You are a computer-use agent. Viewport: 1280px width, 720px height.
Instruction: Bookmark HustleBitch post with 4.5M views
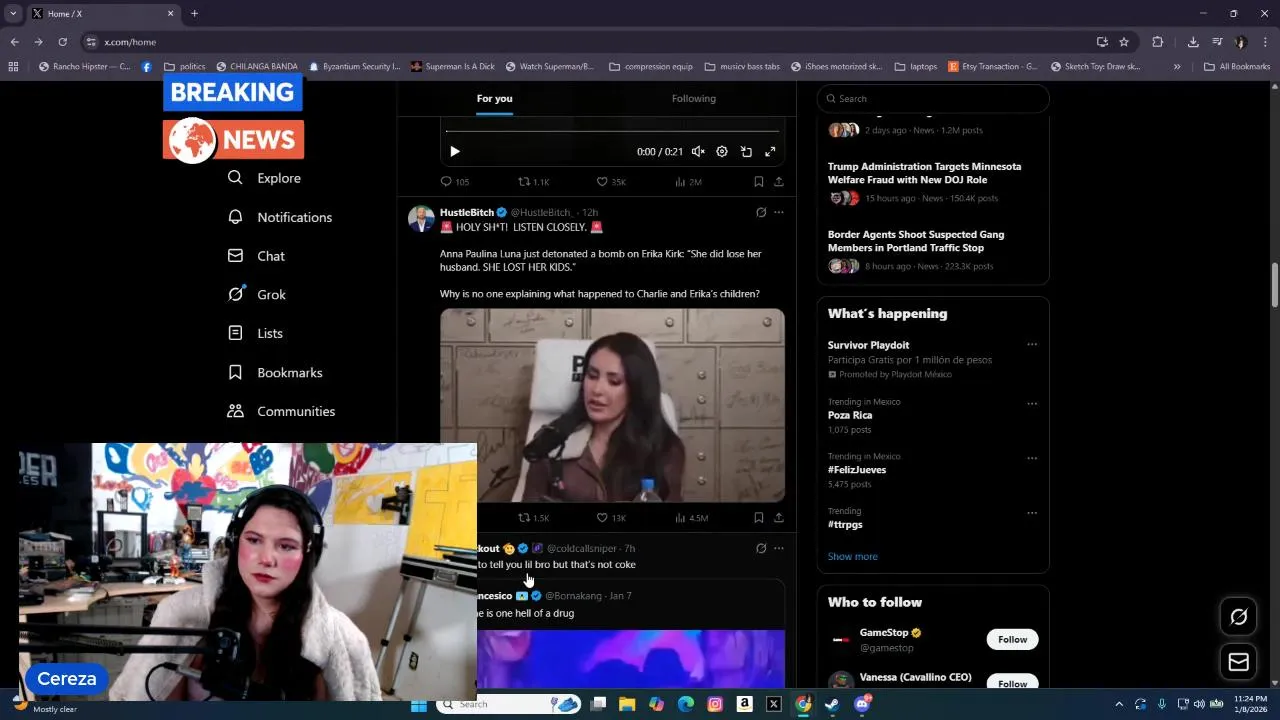[x=758, y=518]
